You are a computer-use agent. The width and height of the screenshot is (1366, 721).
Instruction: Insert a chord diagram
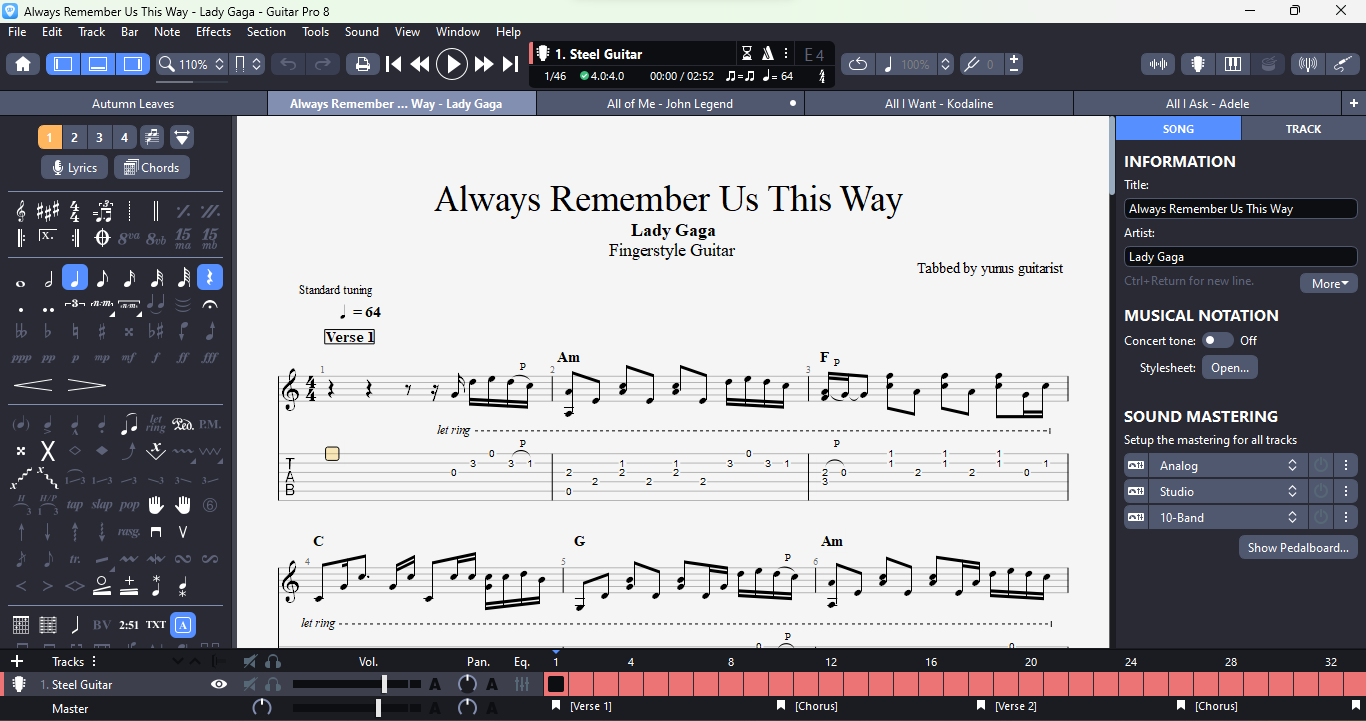(20, 625)
